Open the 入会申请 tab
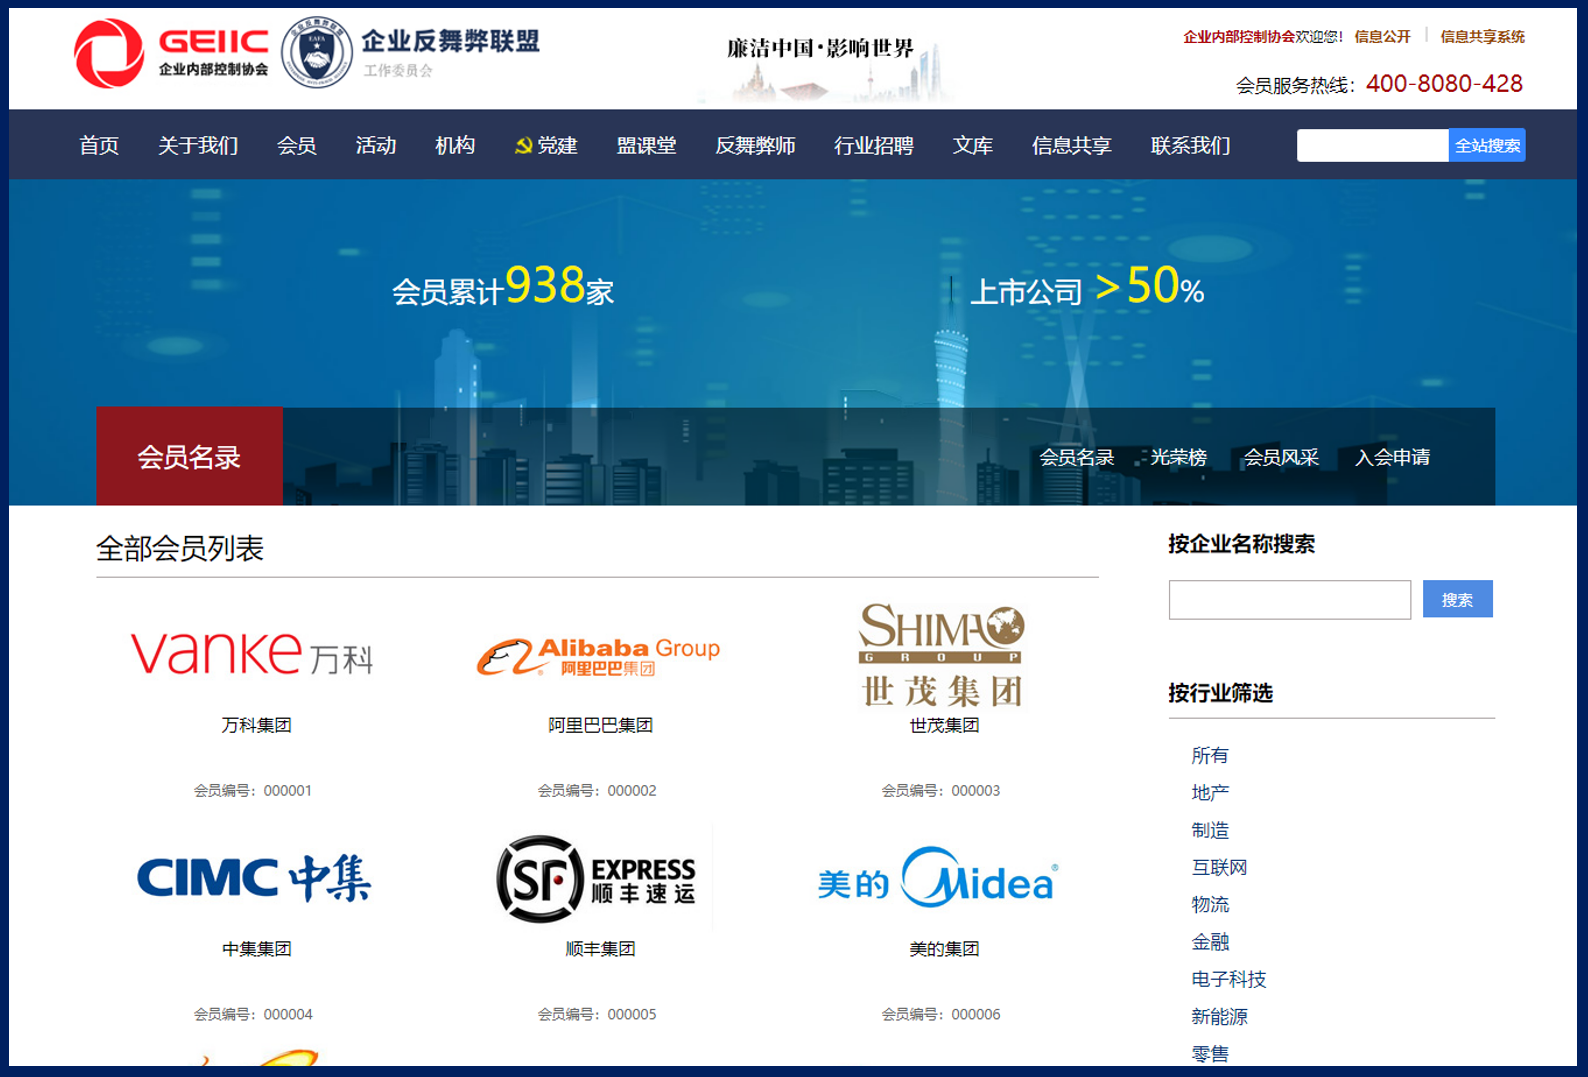The height and width of the screenshot is (1077, 1588). [1392, 458]
